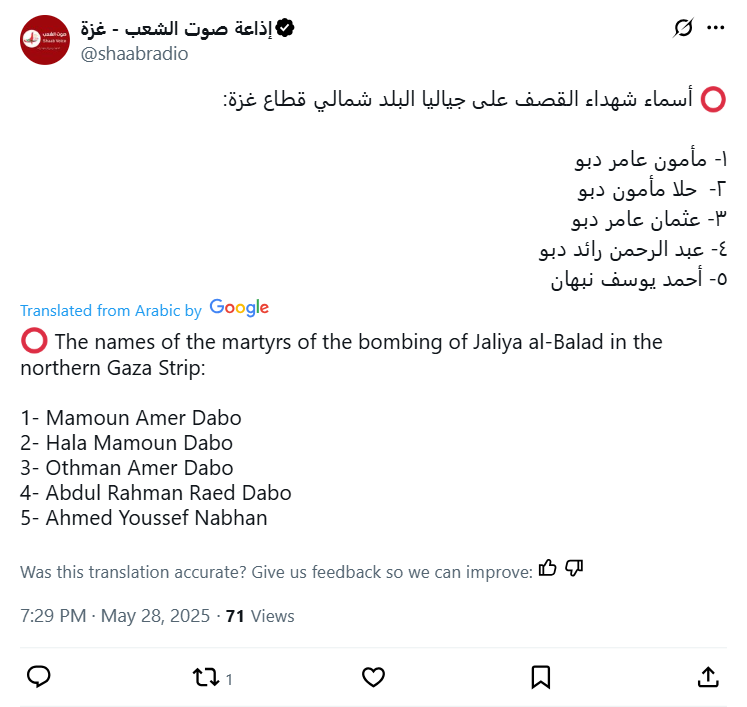This screenshot has height=707, width=747.
Task: Click the Grok explain icon at top
Action: [x=684, y=29]
